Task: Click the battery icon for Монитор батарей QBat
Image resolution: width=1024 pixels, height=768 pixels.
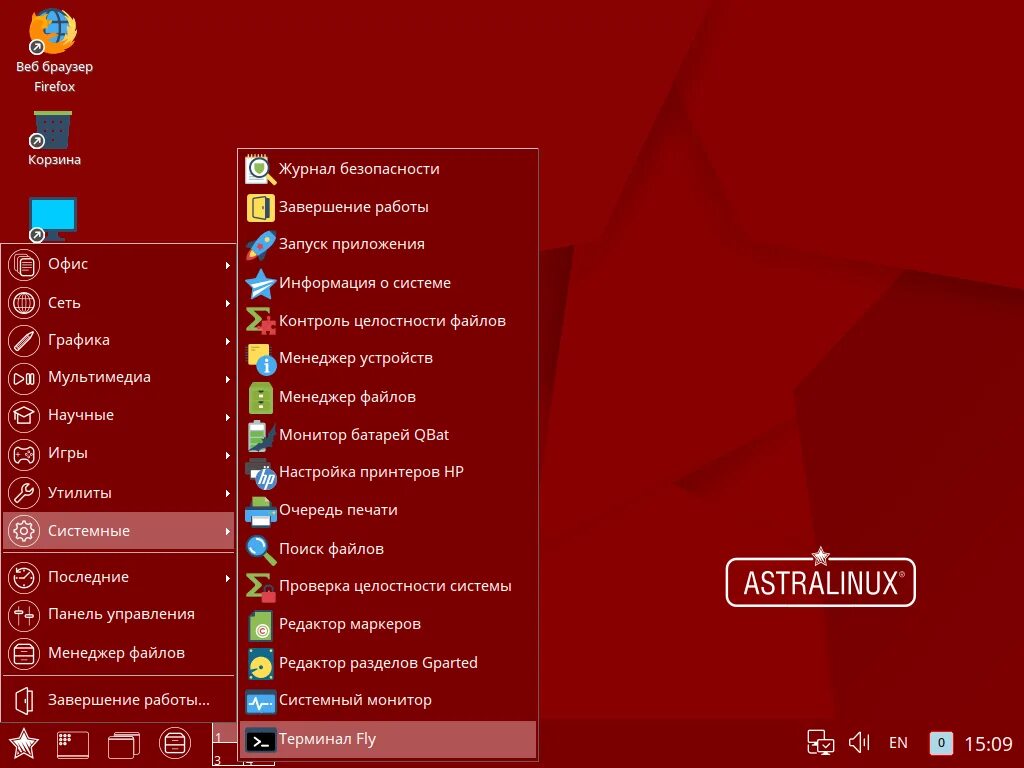Action: (x=260, y=436)
